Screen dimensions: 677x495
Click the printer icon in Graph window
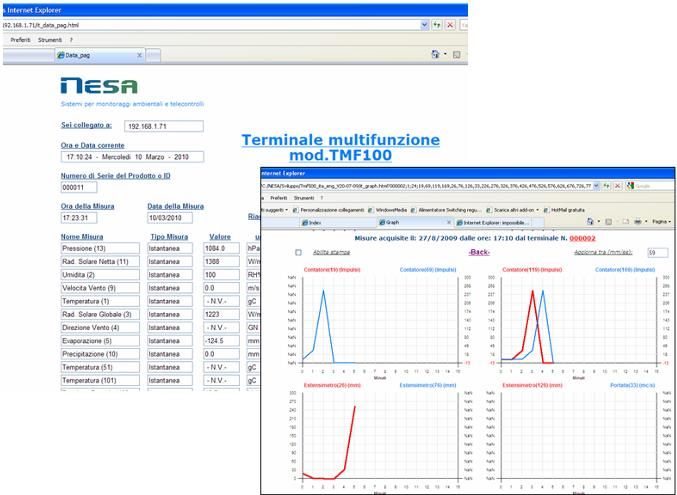638,222
